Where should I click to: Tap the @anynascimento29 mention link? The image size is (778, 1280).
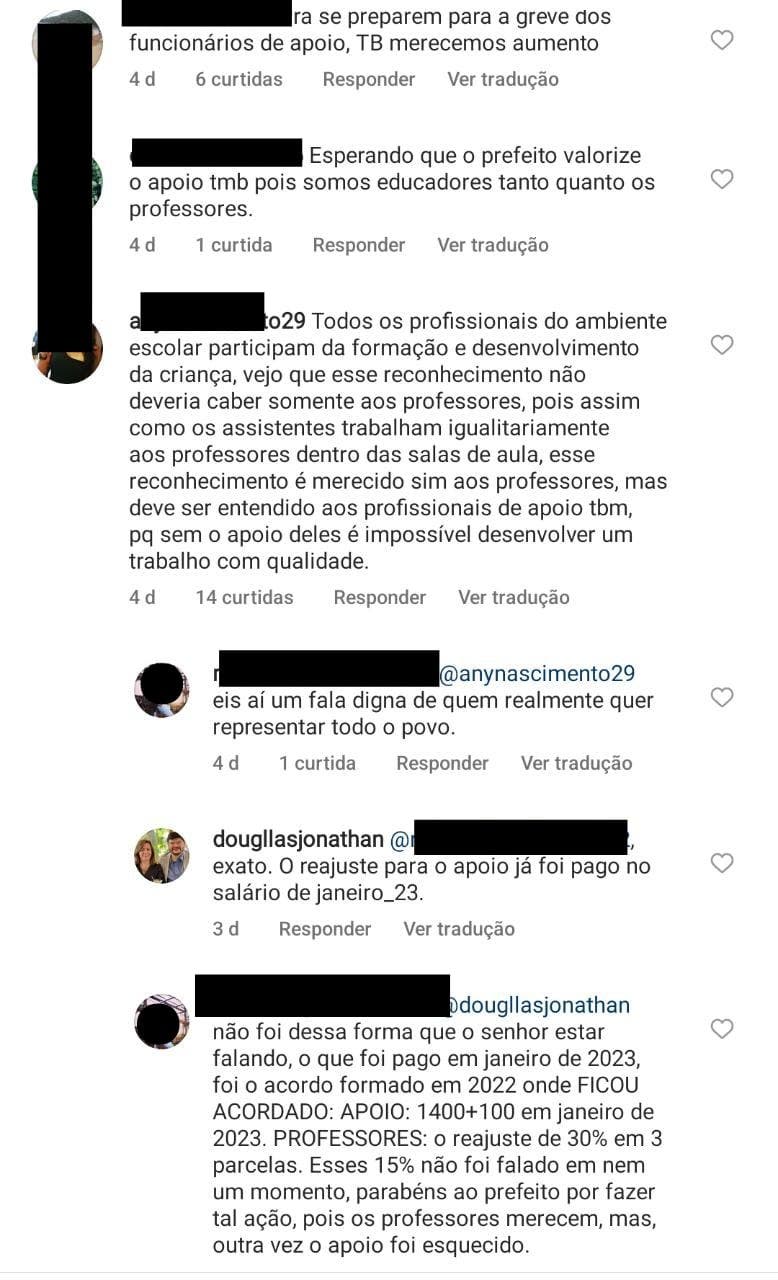[538, 674]
